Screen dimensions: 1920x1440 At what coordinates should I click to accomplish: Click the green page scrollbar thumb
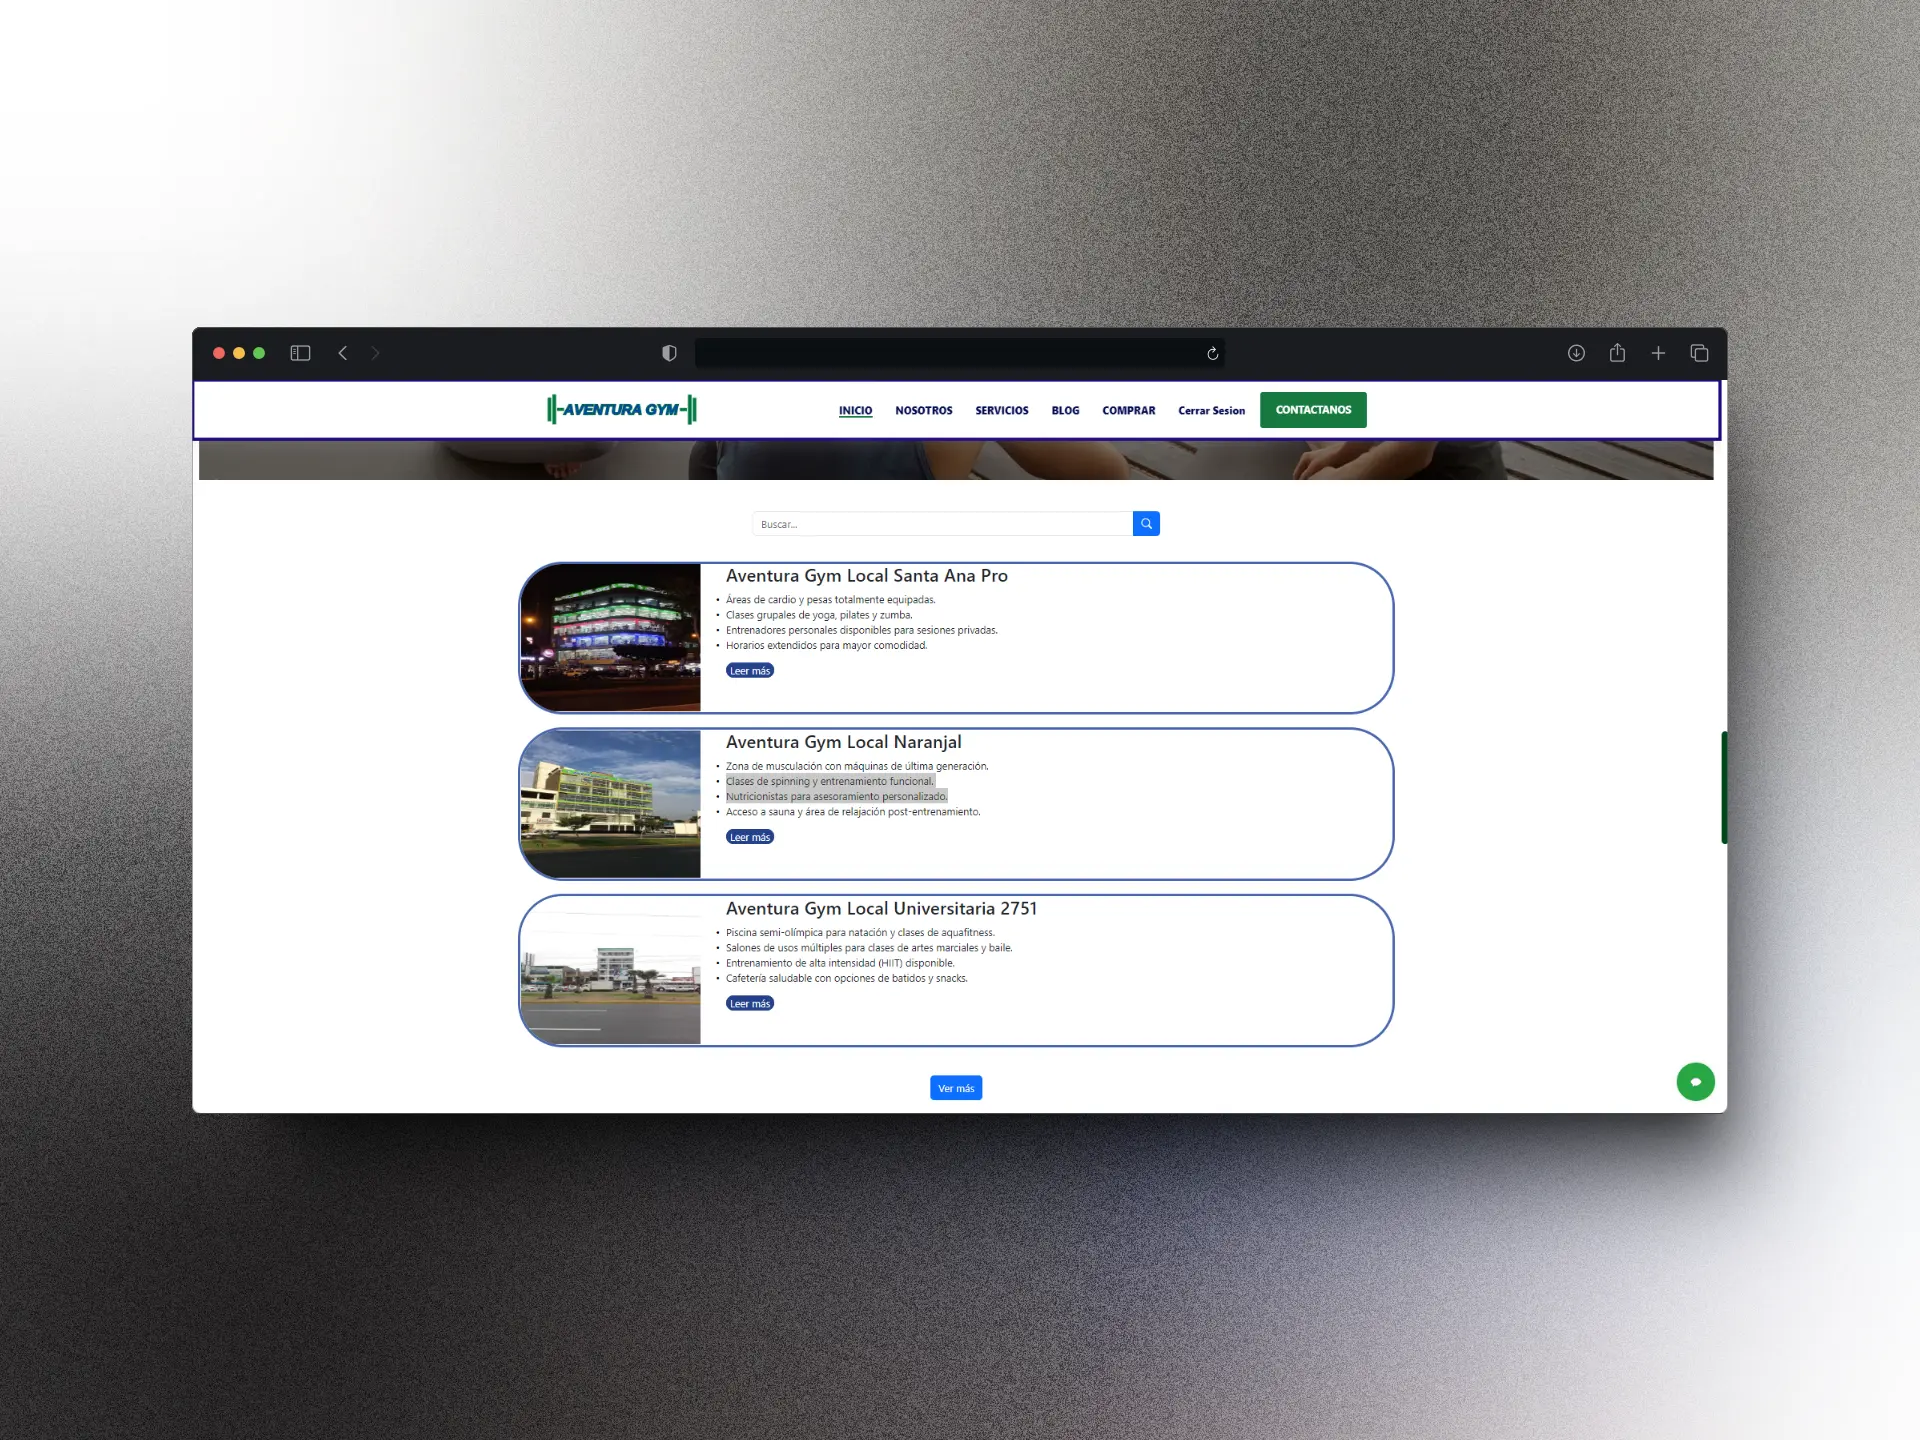(1723, 787)
